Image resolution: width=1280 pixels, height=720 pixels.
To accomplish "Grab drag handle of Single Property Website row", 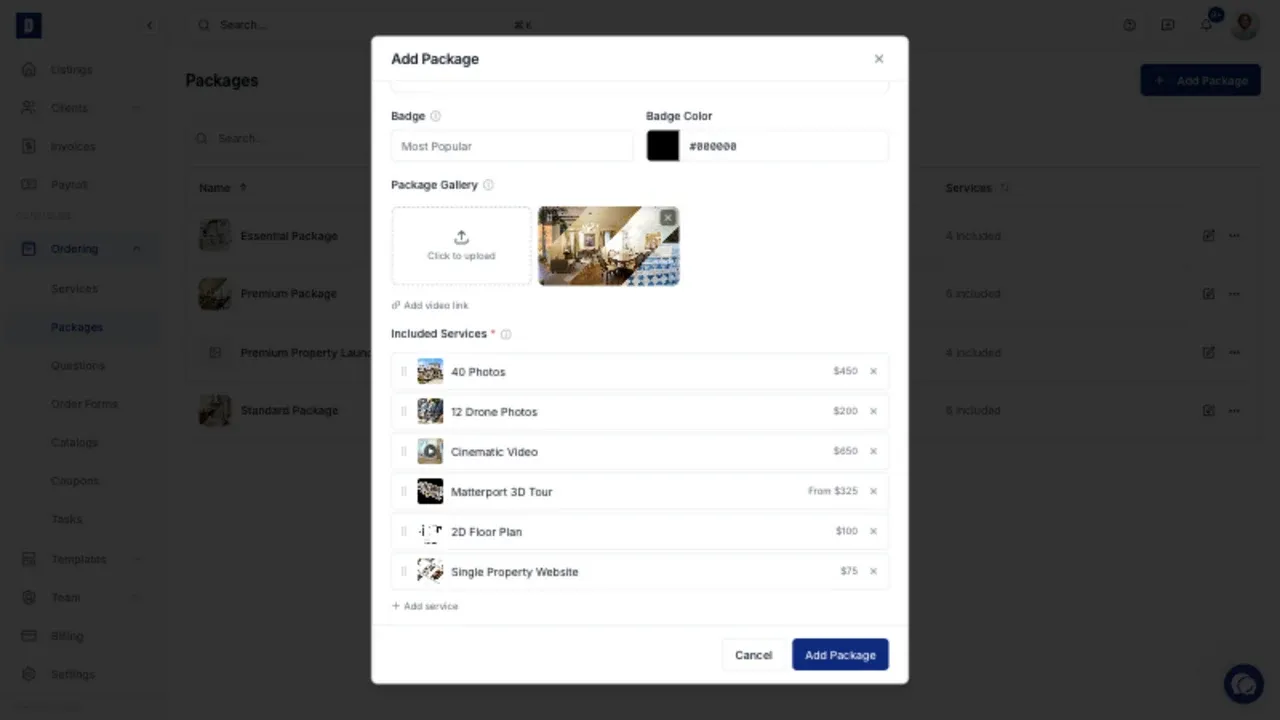I will (x=404, y=571).
